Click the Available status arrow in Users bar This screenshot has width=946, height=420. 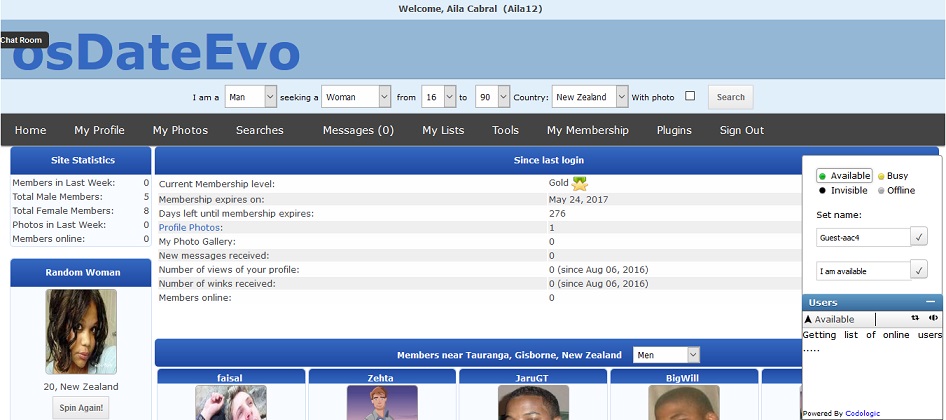click(x=808, y=319)
